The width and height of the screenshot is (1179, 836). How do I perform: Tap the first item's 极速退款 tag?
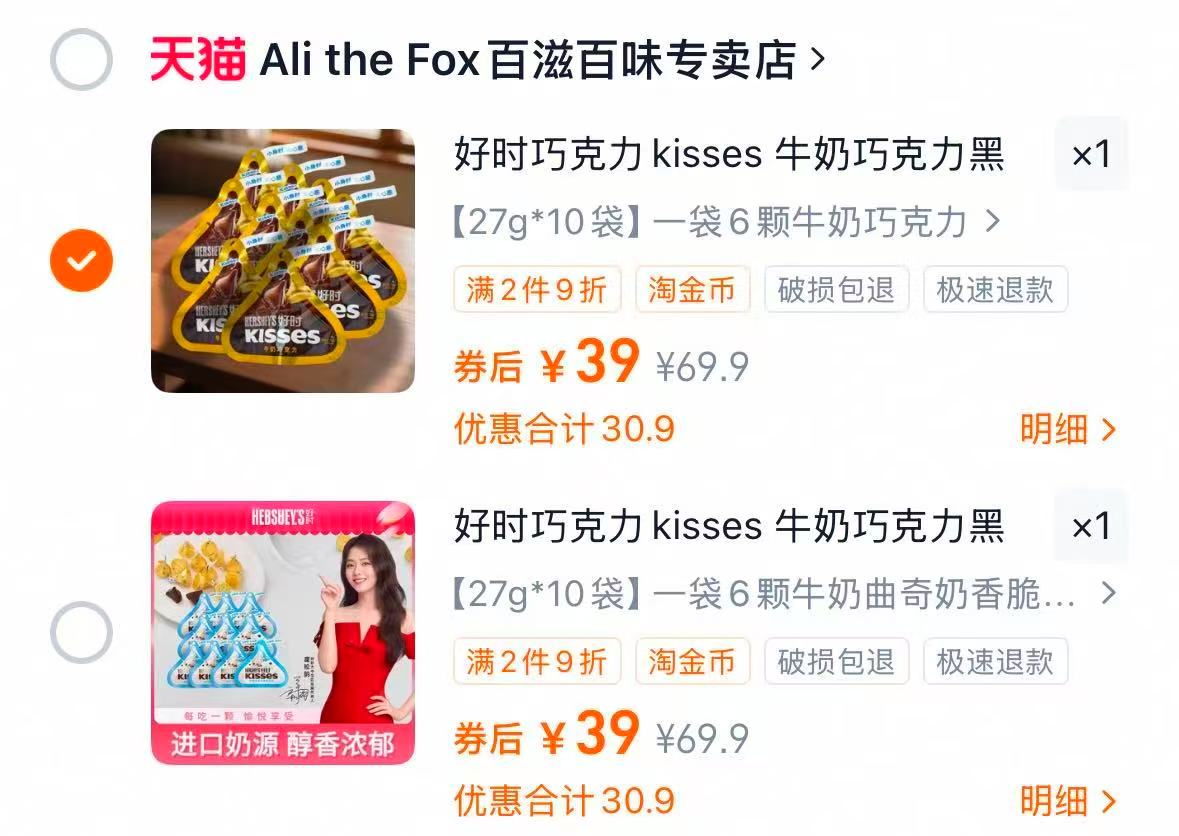[996, 289]
